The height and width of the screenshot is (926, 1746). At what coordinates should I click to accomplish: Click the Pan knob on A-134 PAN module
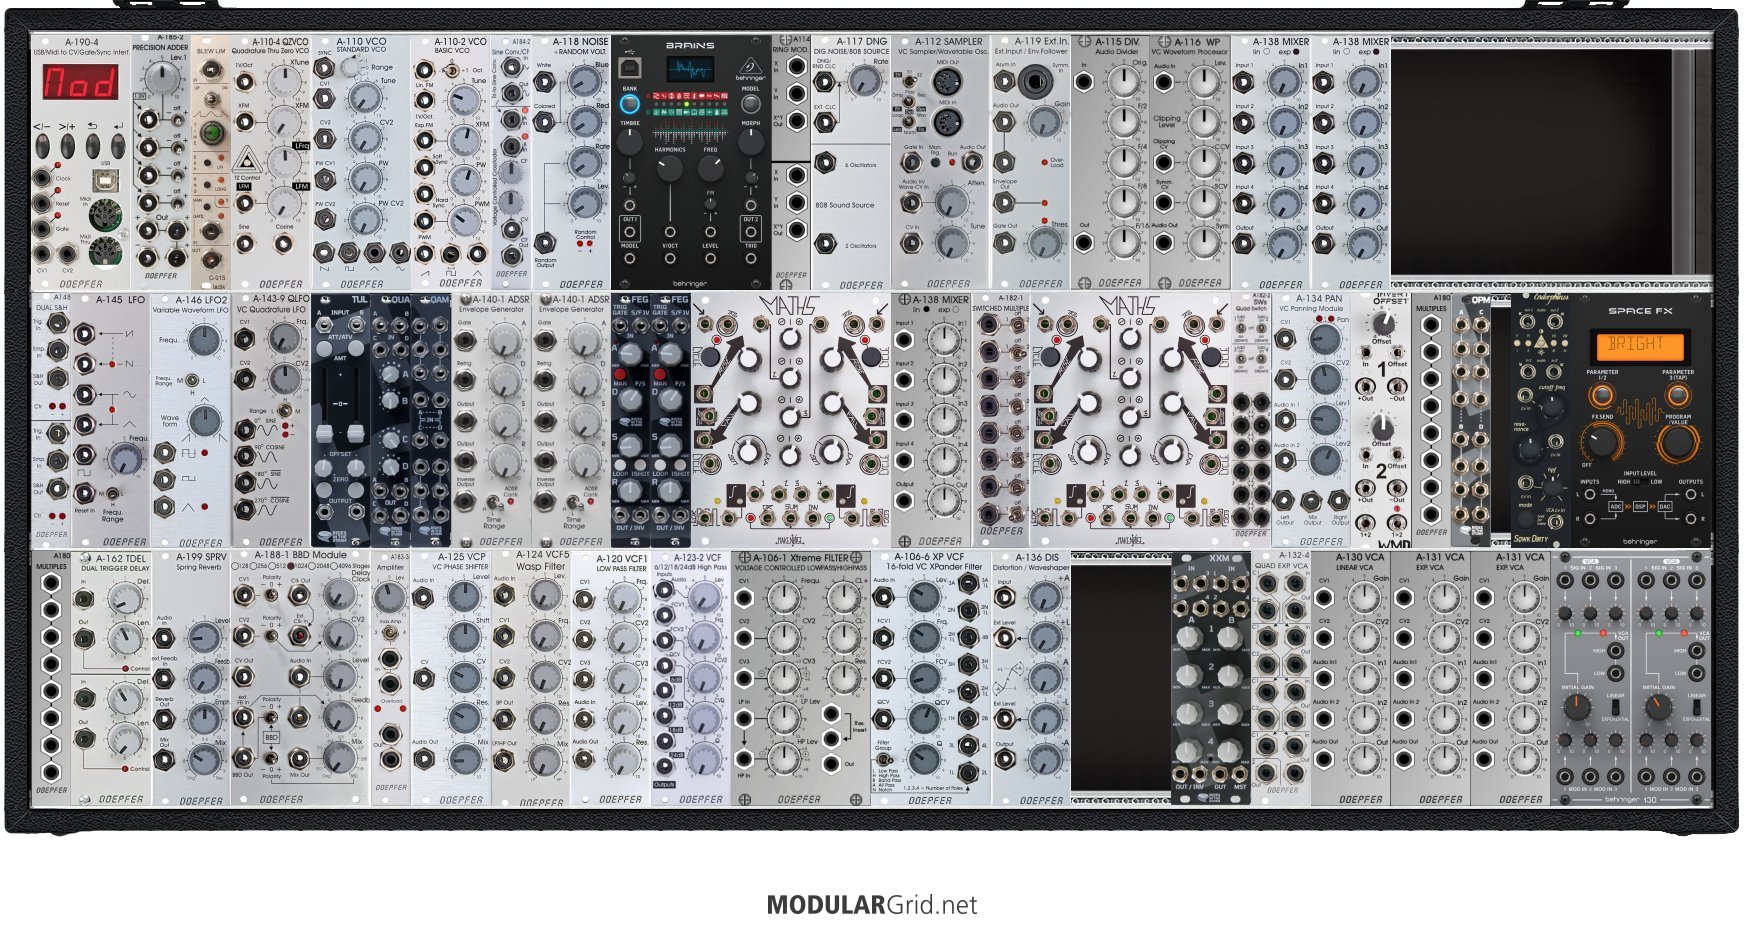[x=1325, y=339]
